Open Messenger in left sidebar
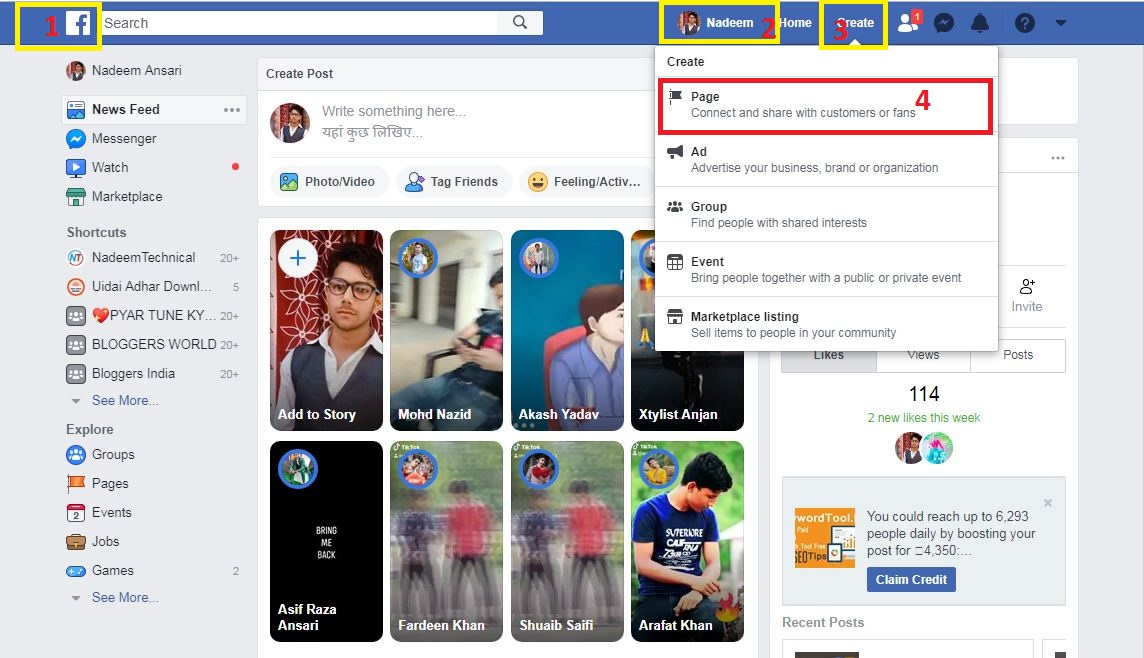This screenshot has width=1144, height=658. [112, 139]
